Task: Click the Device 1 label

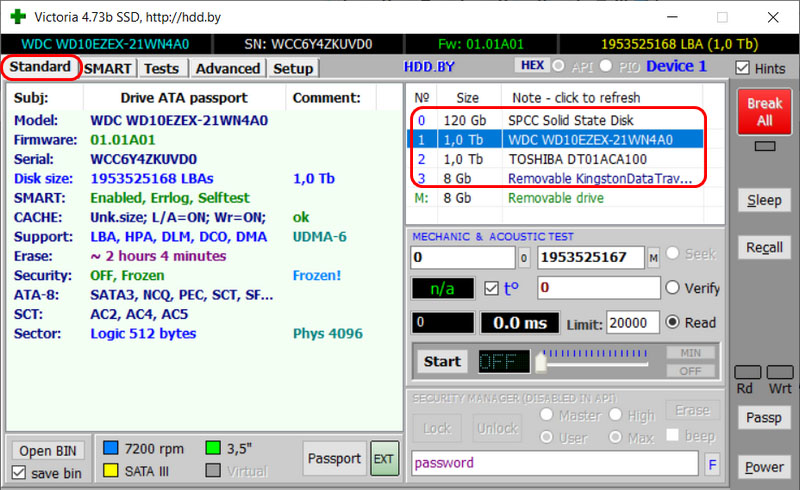Action: (677, 66)
